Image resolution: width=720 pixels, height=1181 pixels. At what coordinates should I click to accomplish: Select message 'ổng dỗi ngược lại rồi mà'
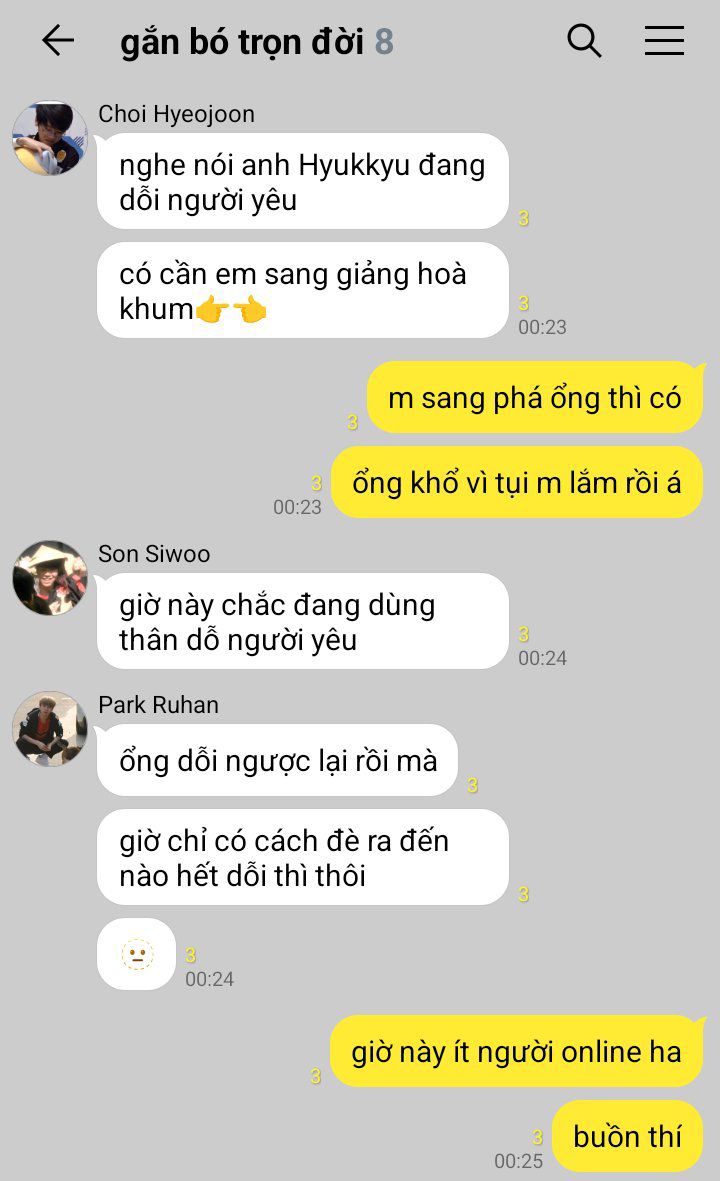(x=278, y=761)
